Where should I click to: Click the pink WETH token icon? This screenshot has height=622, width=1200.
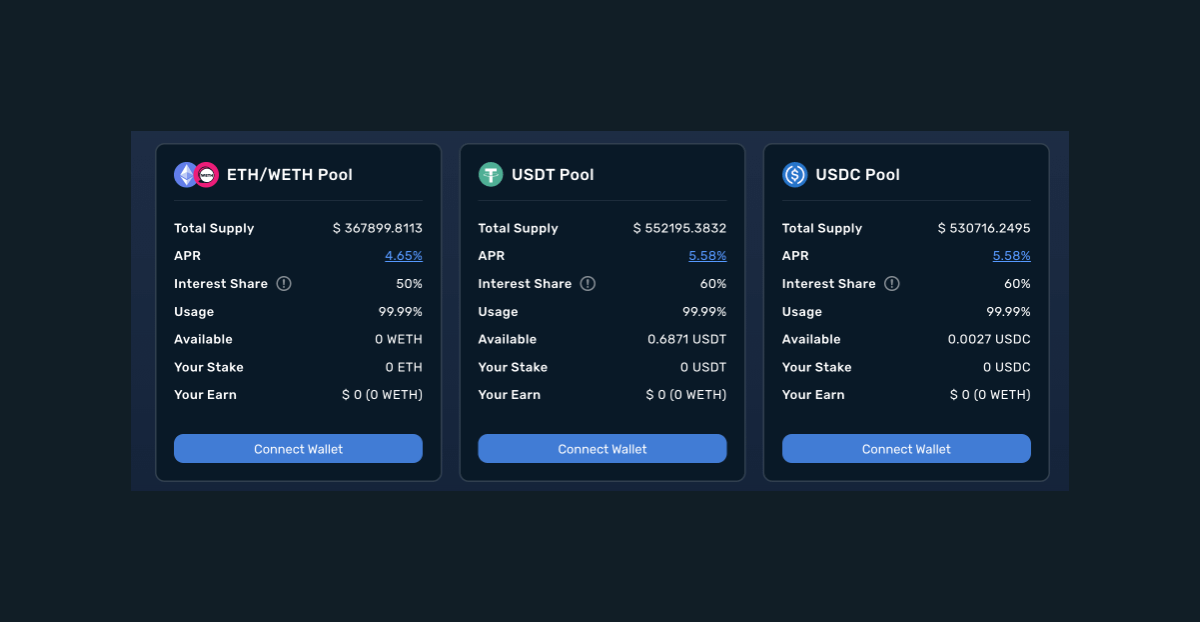[207, 175]
